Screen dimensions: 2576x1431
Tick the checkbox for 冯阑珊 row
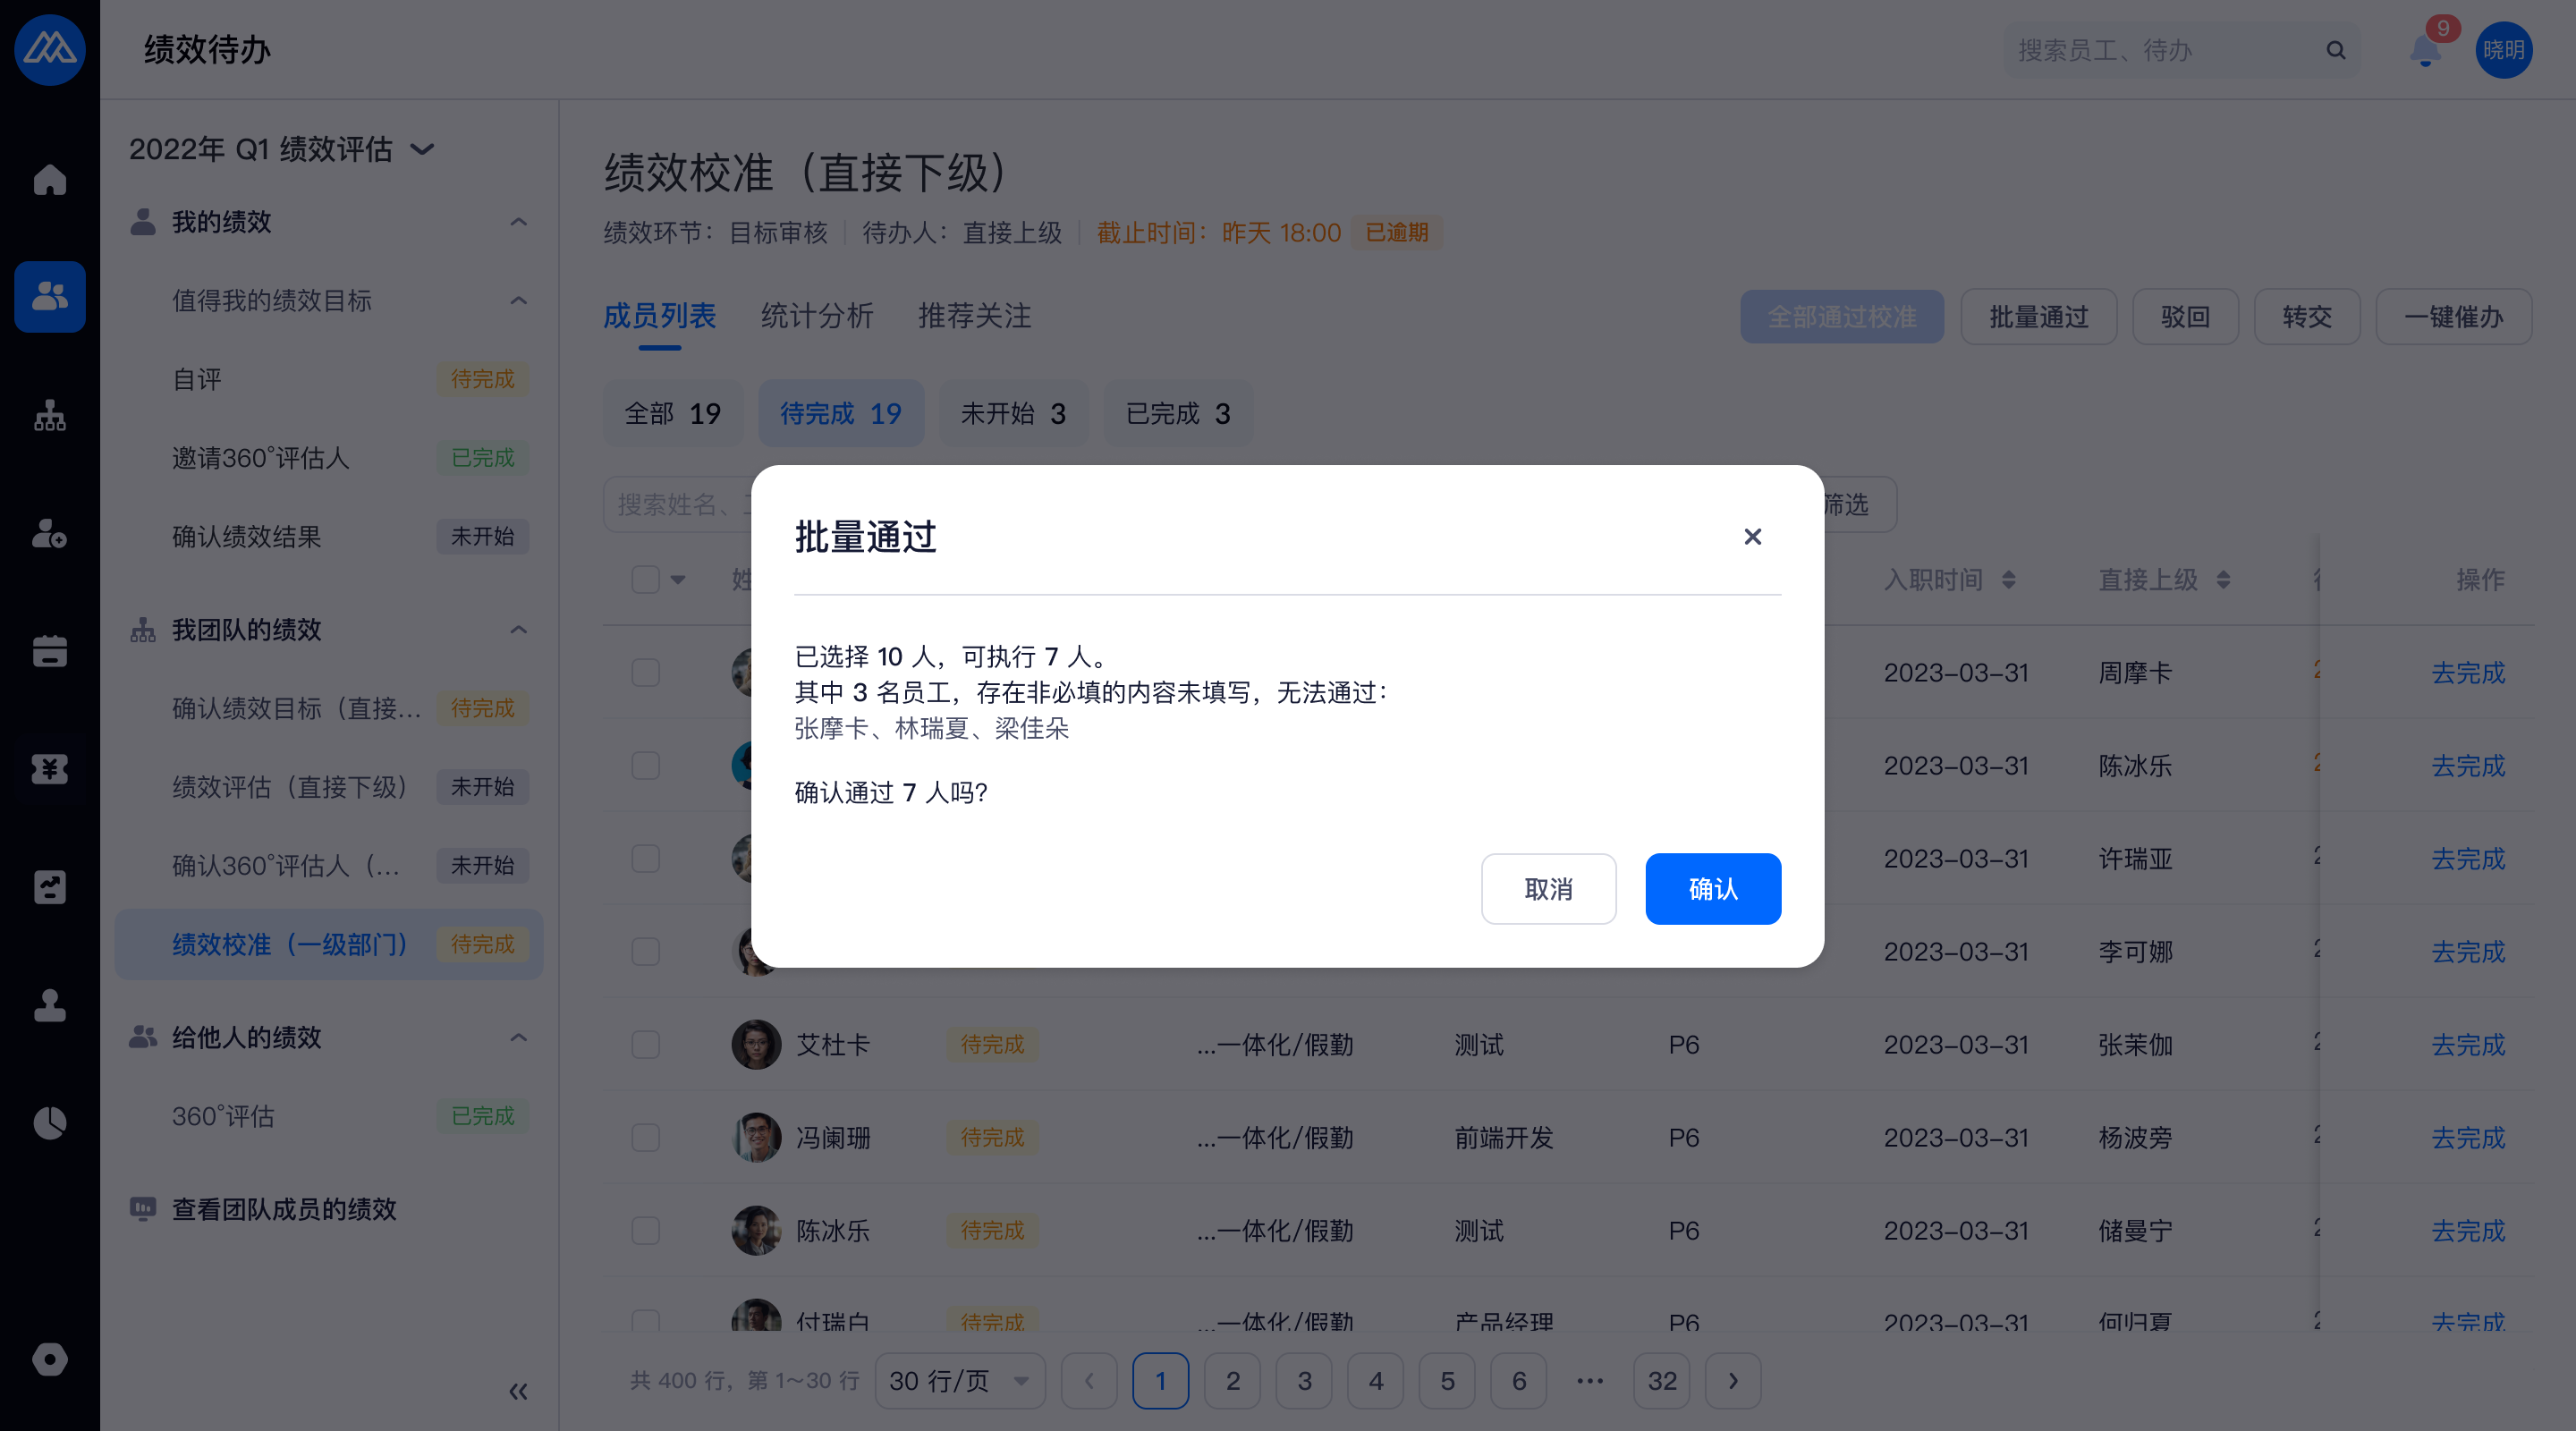point(645,1138)
